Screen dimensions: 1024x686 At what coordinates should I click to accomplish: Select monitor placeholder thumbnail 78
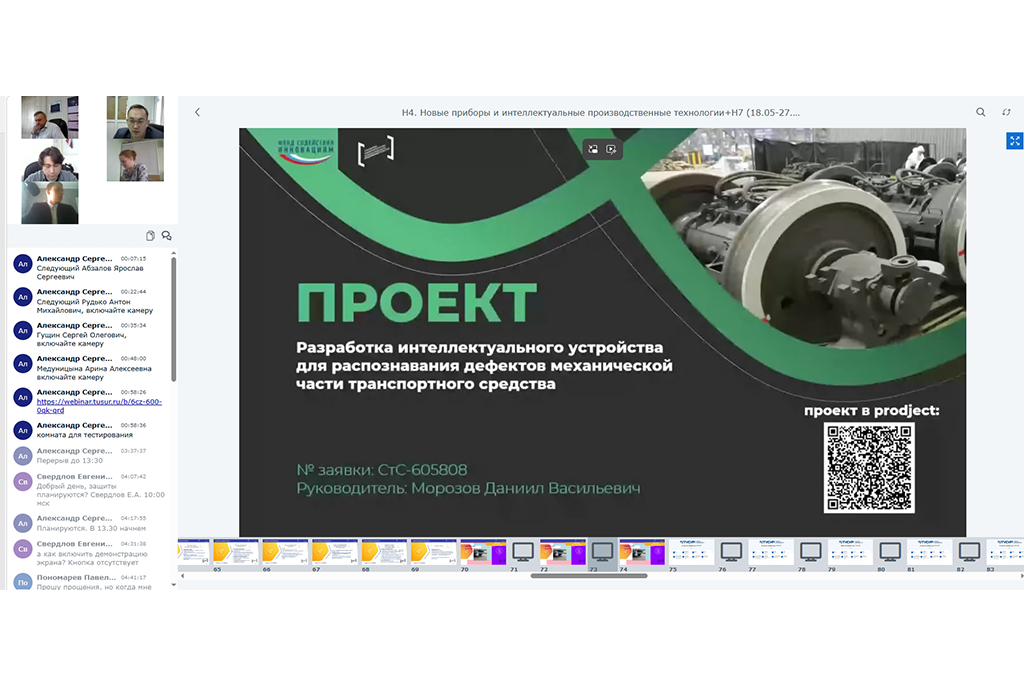(810, 552)
